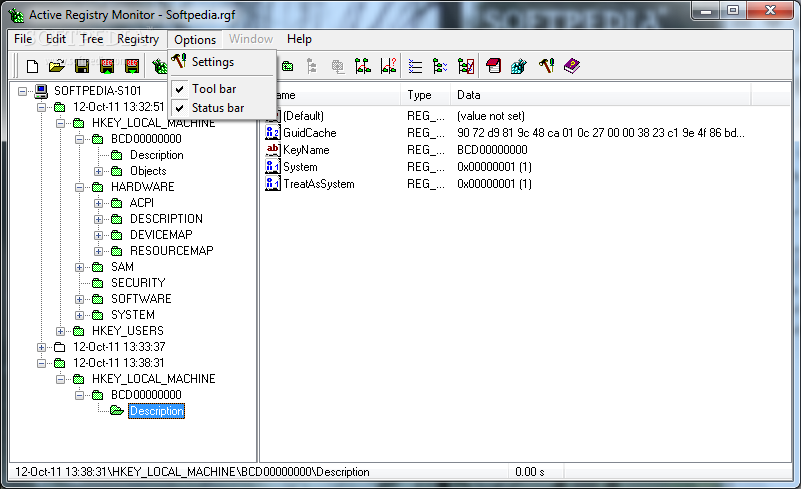The width and height of the screenshot is (801, 489).
Task: Select the DESCRIPTION key under HARDWARE
Action: 167,219
